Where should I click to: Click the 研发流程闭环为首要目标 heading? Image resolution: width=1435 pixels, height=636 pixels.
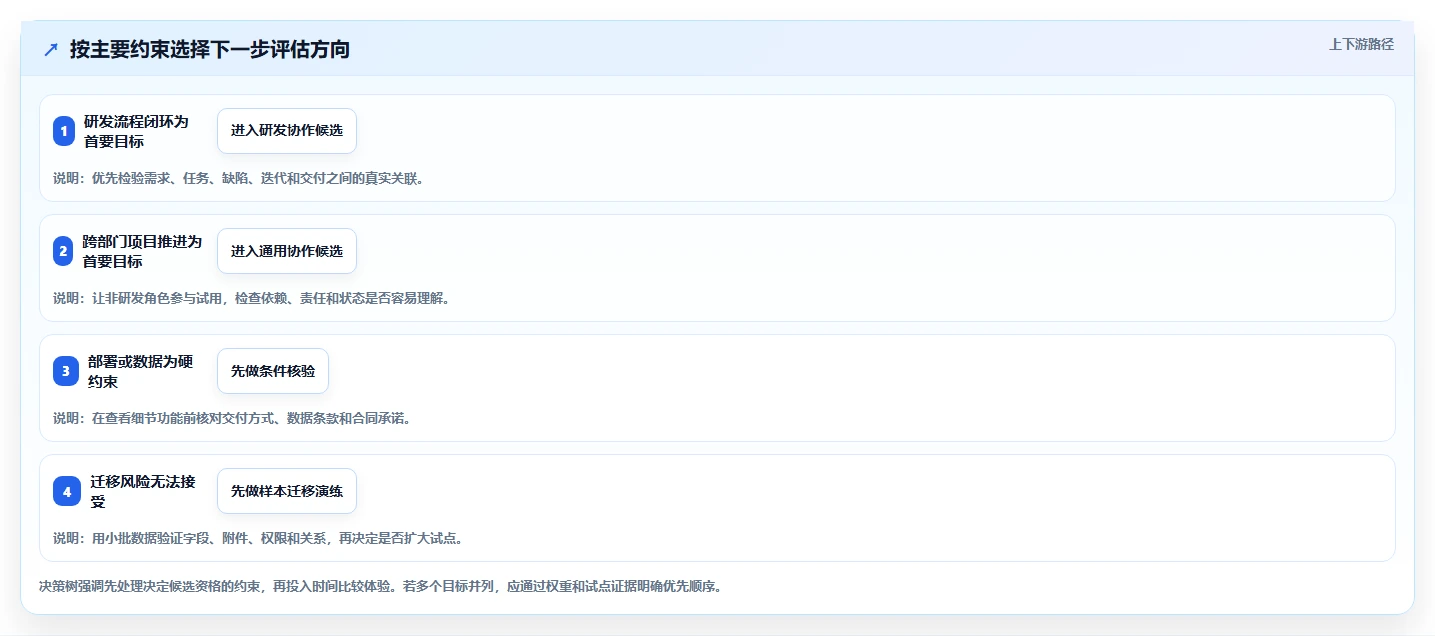135,131
